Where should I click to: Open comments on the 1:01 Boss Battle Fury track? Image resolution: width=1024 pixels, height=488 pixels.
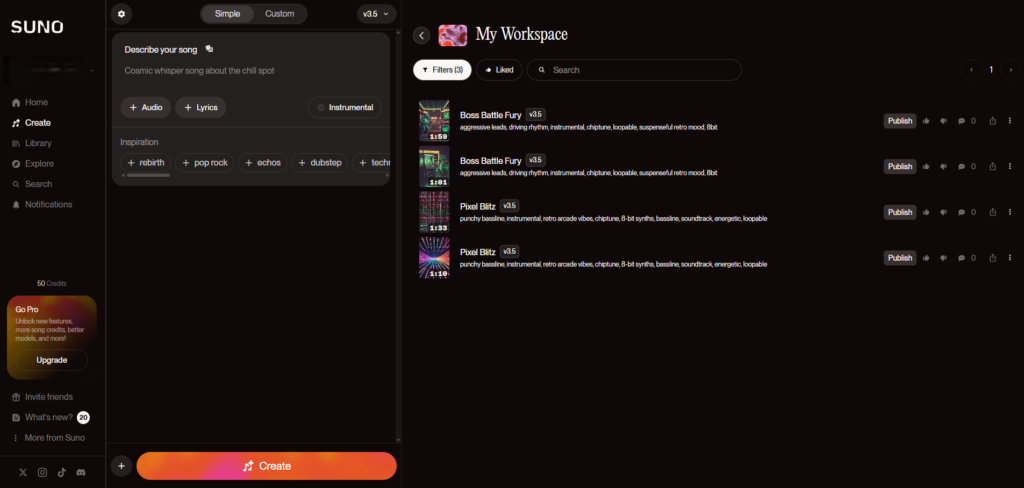coord(967,167)
